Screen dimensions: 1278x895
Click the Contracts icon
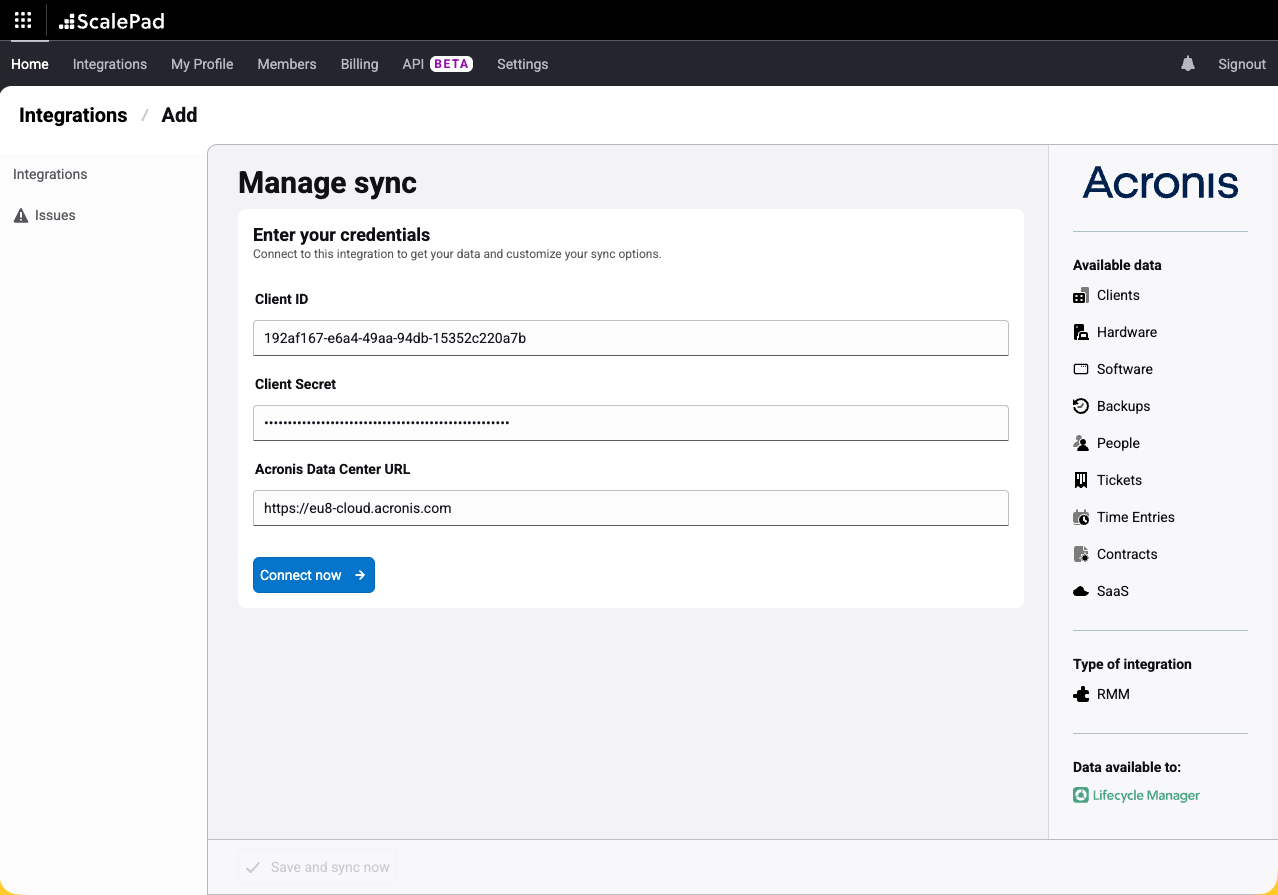click(1080, 553)
